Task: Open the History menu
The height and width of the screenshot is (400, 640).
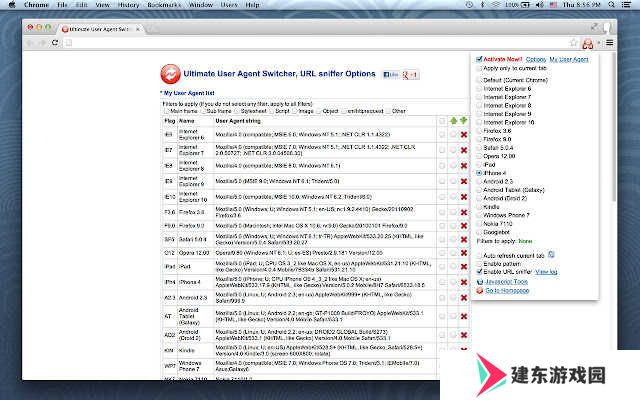Action: tap(128, 5)
